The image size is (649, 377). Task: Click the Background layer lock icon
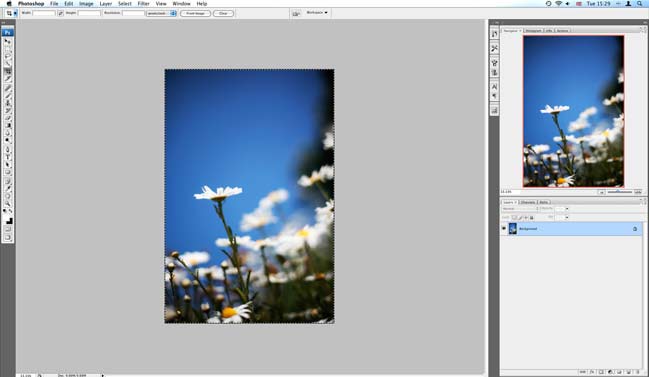635,229
